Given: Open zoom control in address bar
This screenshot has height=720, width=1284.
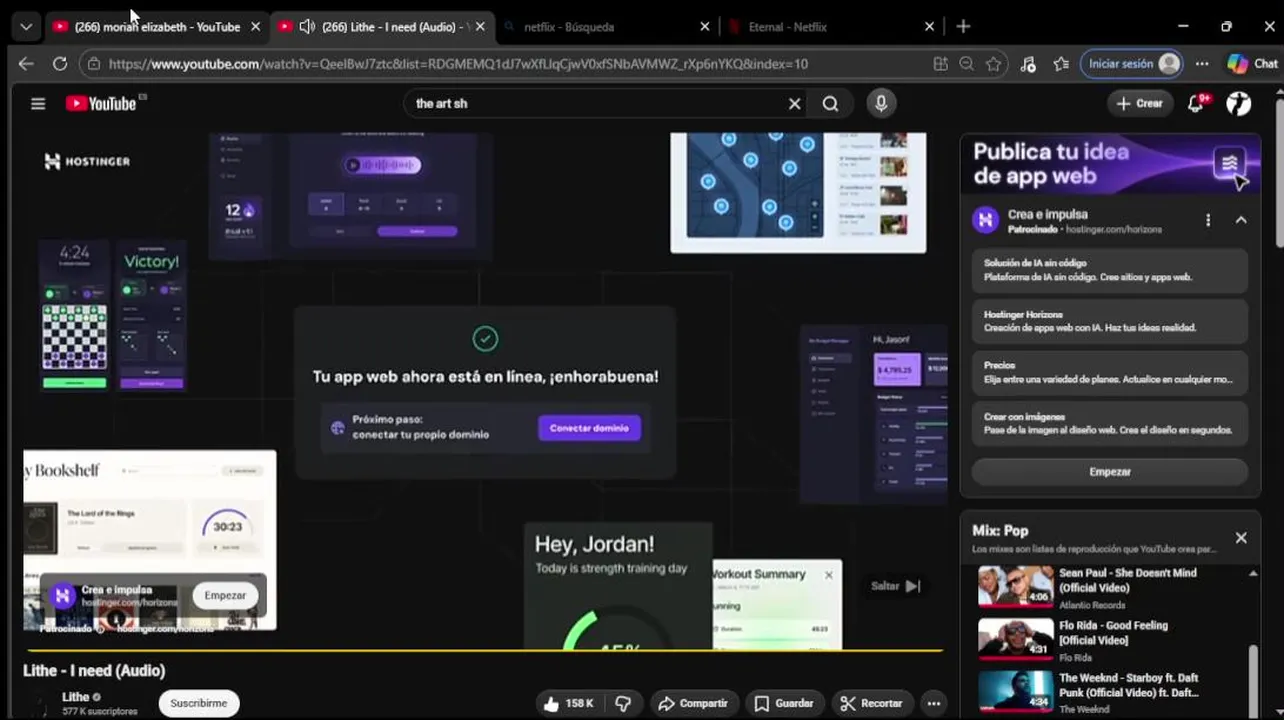Looking at the screenshot, I should pos(966,63).
